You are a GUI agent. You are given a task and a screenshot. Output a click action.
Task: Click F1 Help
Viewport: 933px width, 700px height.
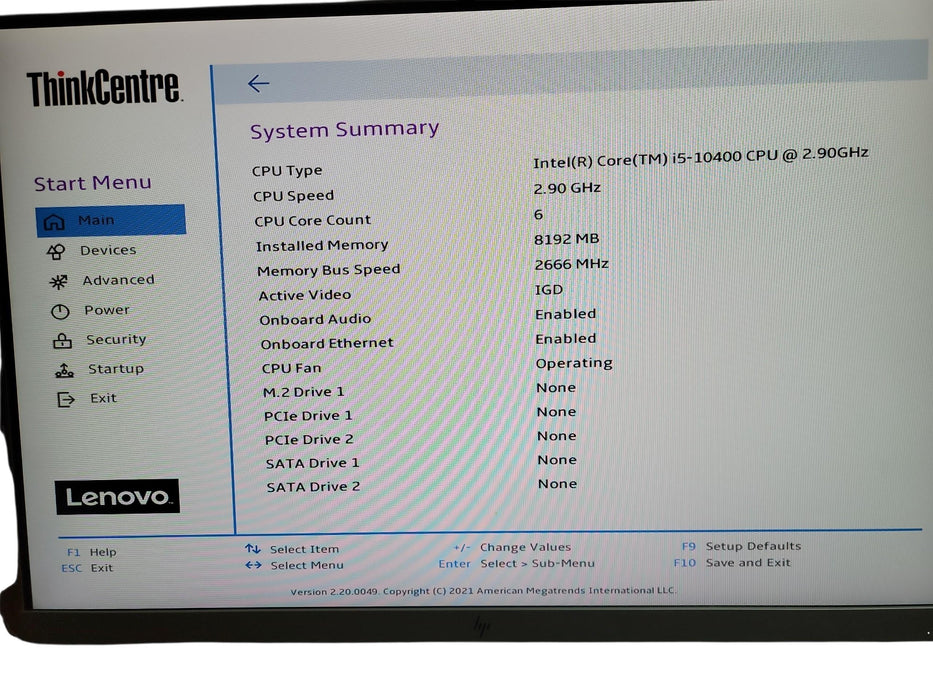pyautogui.click(x=92, y=552)
